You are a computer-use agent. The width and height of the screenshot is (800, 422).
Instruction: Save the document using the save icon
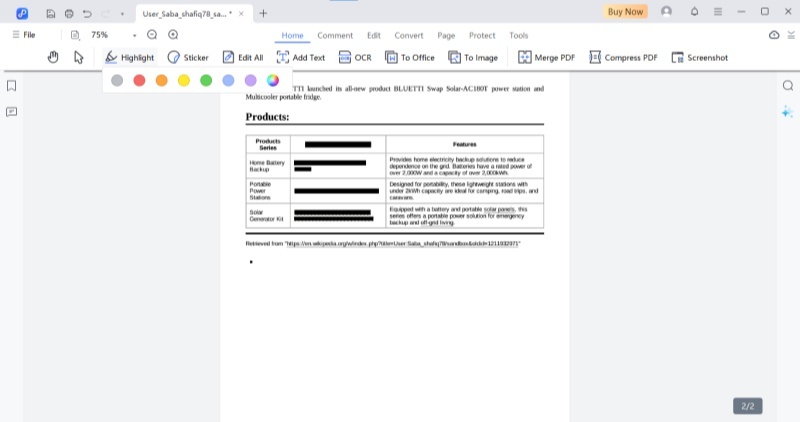tap(51, 14)
